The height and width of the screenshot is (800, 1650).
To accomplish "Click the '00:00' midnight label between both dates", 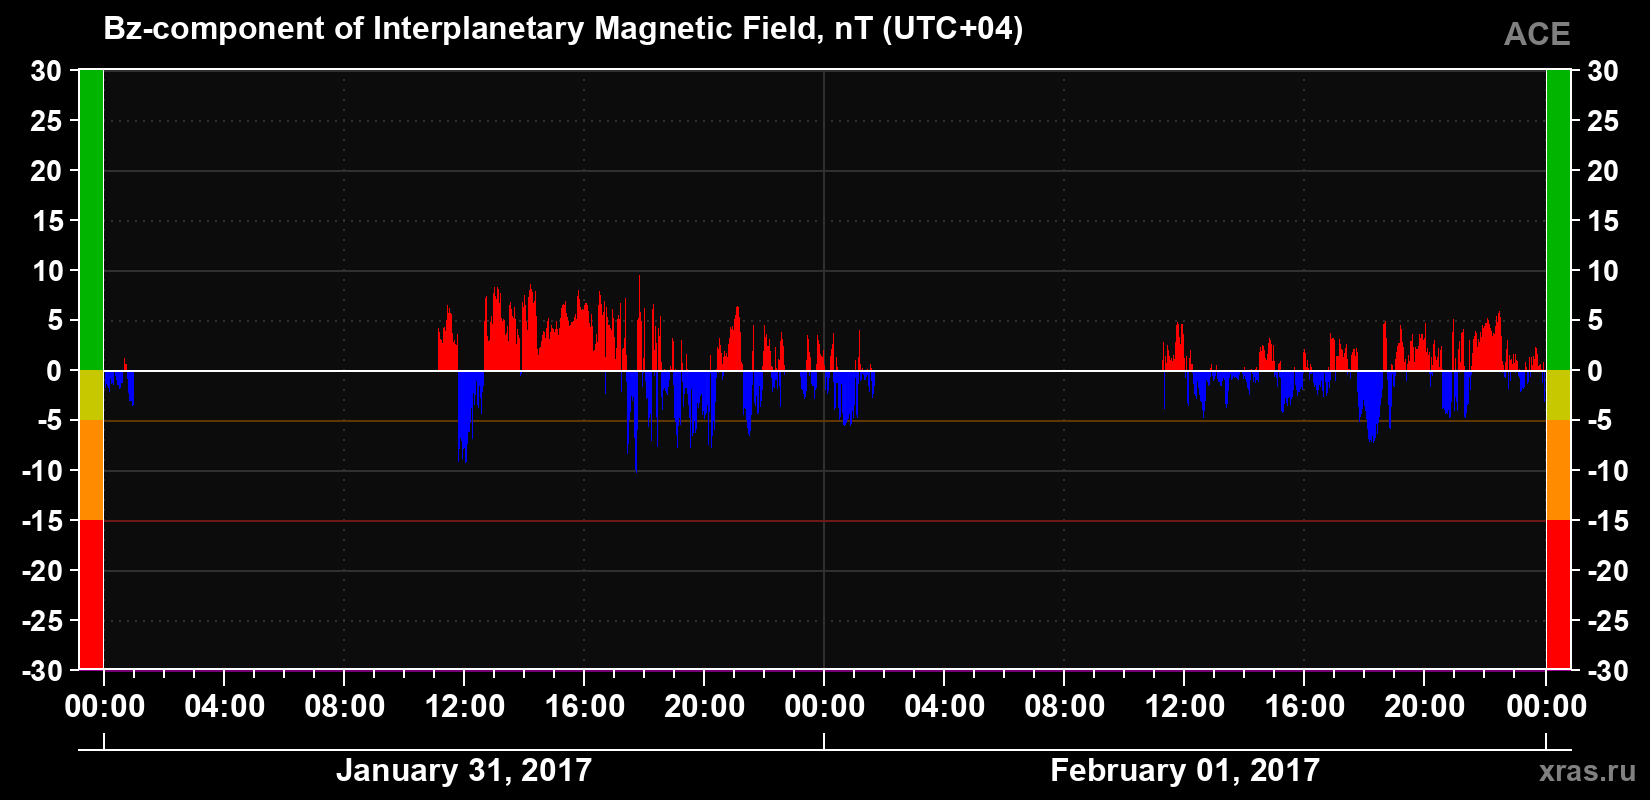I will point(825,706).
